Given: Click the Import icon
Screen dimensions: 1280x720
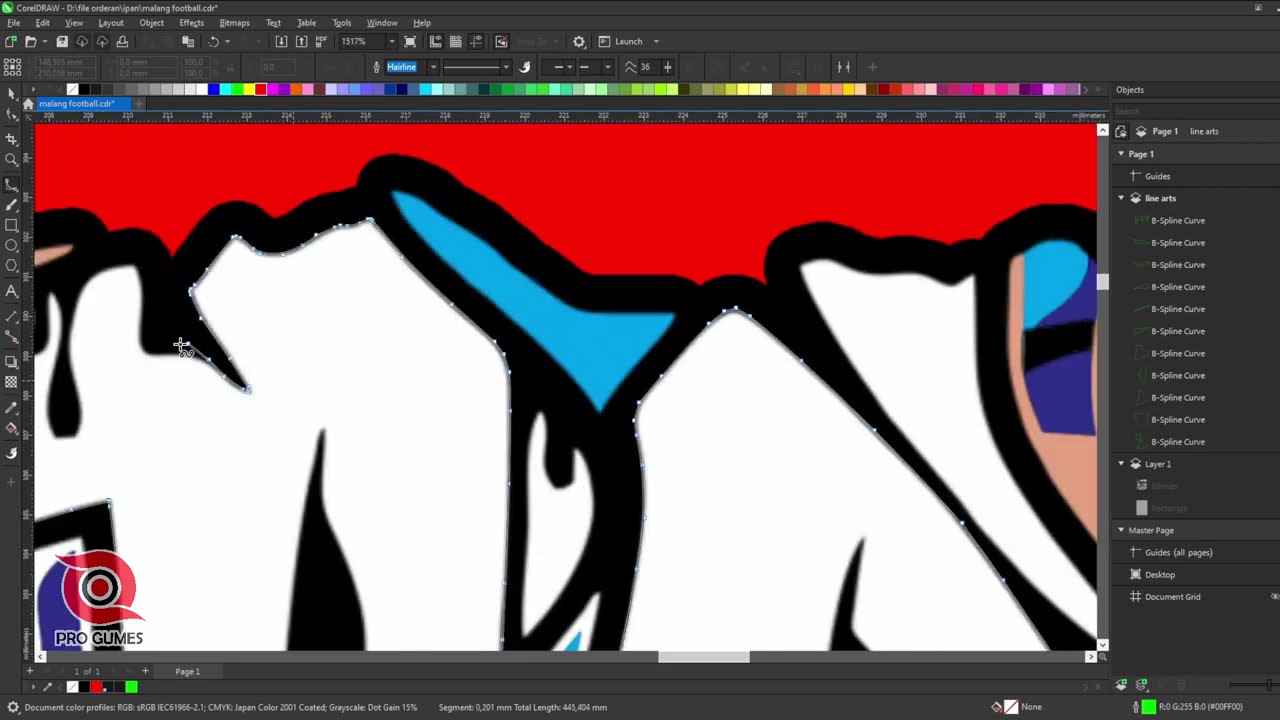Looking at the screenshot, I should (x=281, y=41).
